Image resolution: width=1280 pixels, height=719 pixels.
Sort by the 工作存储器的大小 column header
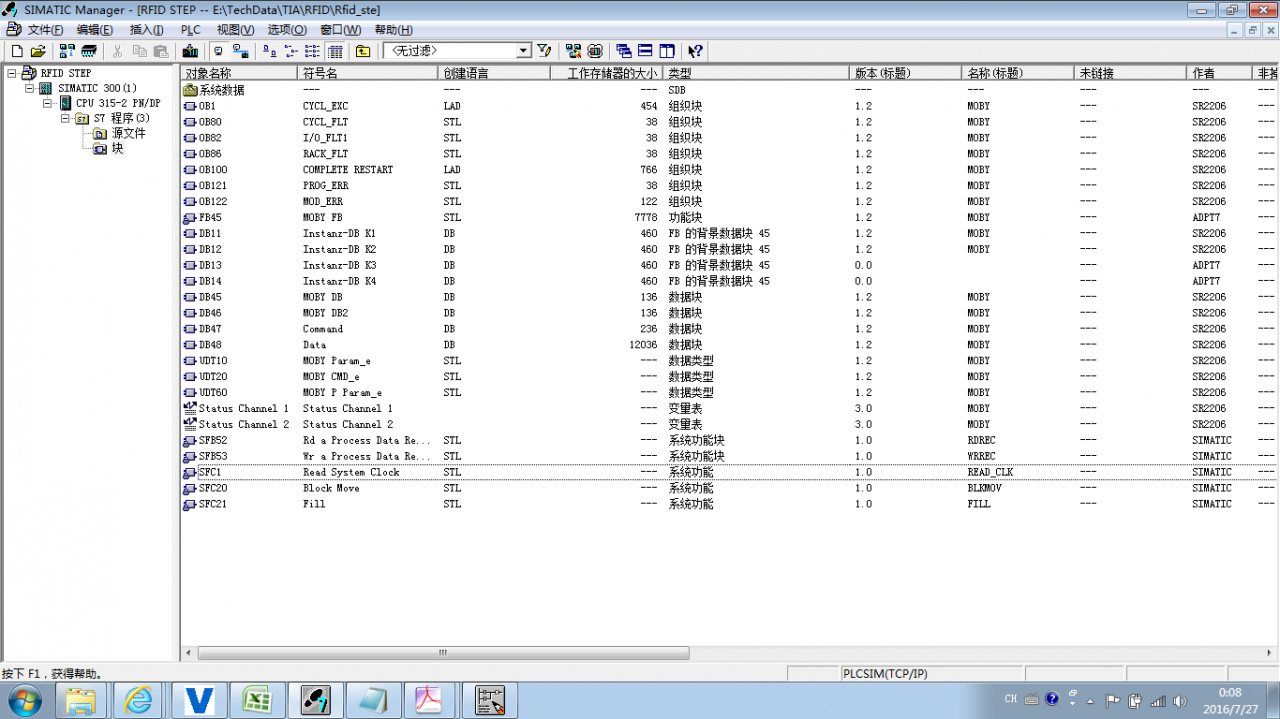(x=606, y=73)
